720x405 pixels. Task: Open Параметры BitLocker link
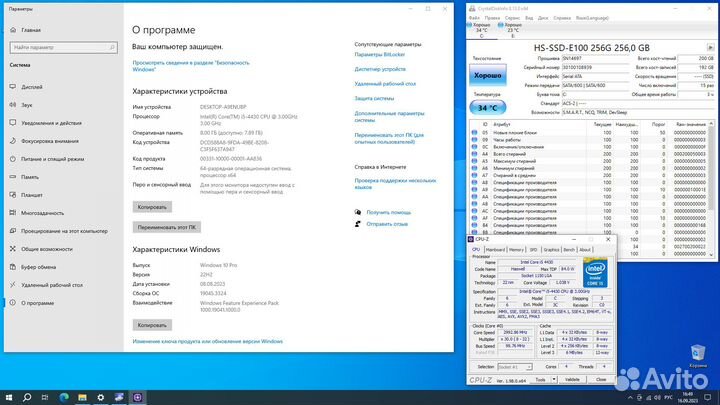(x=380, y=55)
